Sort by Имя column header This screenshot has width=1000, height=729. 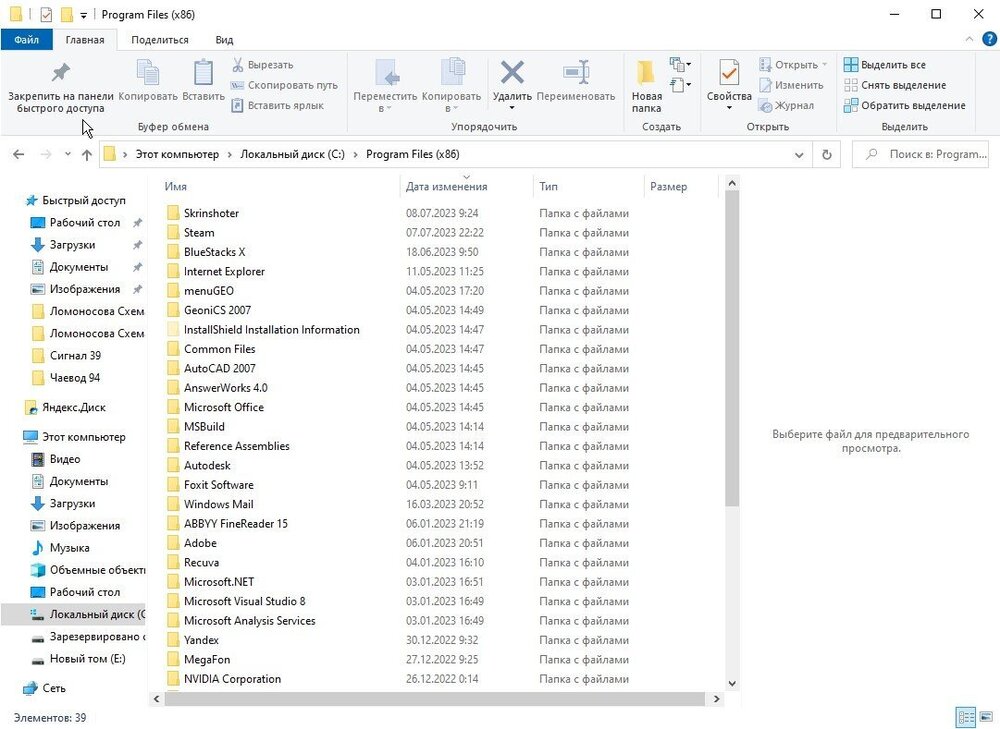175,186
